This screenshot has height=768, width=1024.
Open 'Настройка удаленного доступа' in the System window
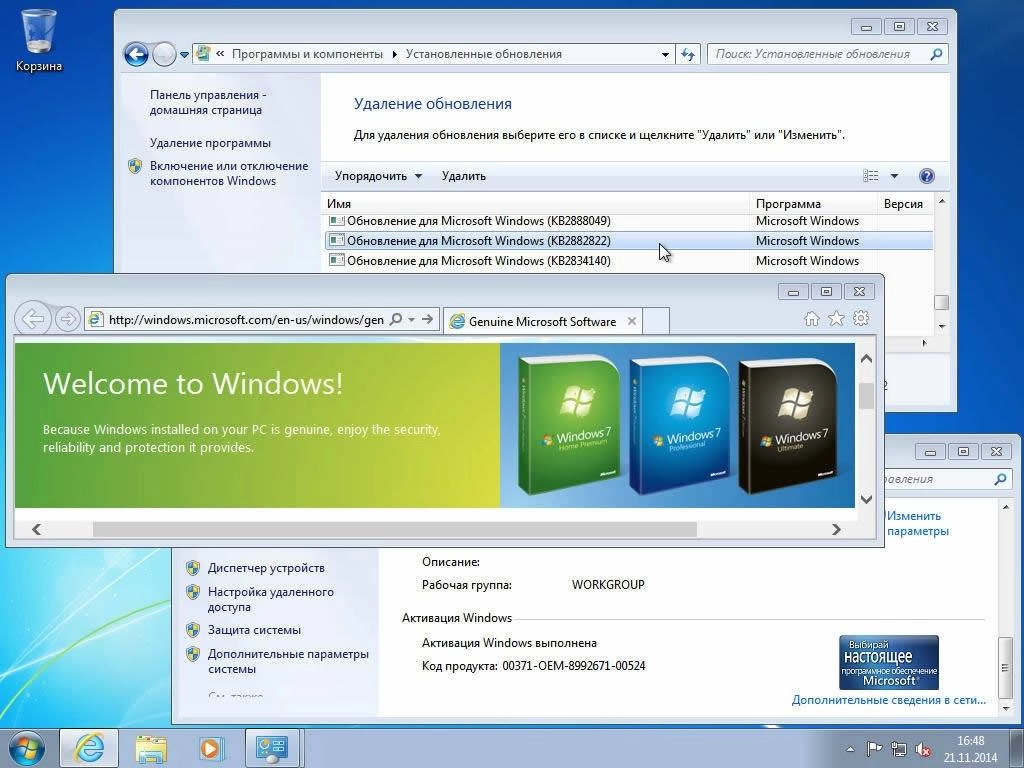tap(270, 600)
